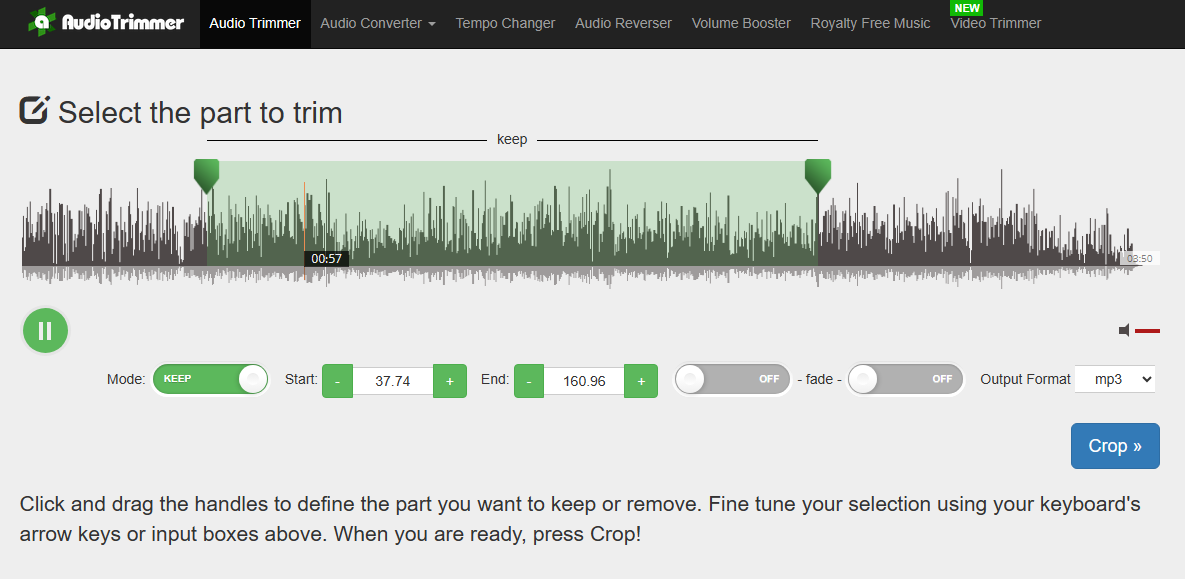This screenshot has width=1185, height=579.
Task: Click the Start time input field
Action: click(393, 381)
